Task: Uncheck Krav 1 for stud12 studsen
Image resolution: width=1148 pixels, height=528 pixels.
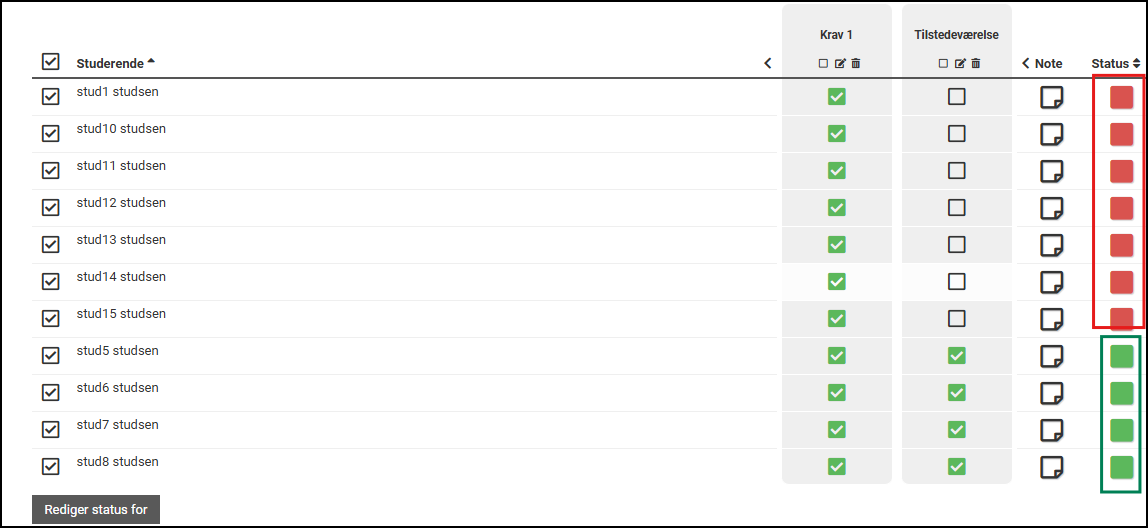Action: click(837, 208)
